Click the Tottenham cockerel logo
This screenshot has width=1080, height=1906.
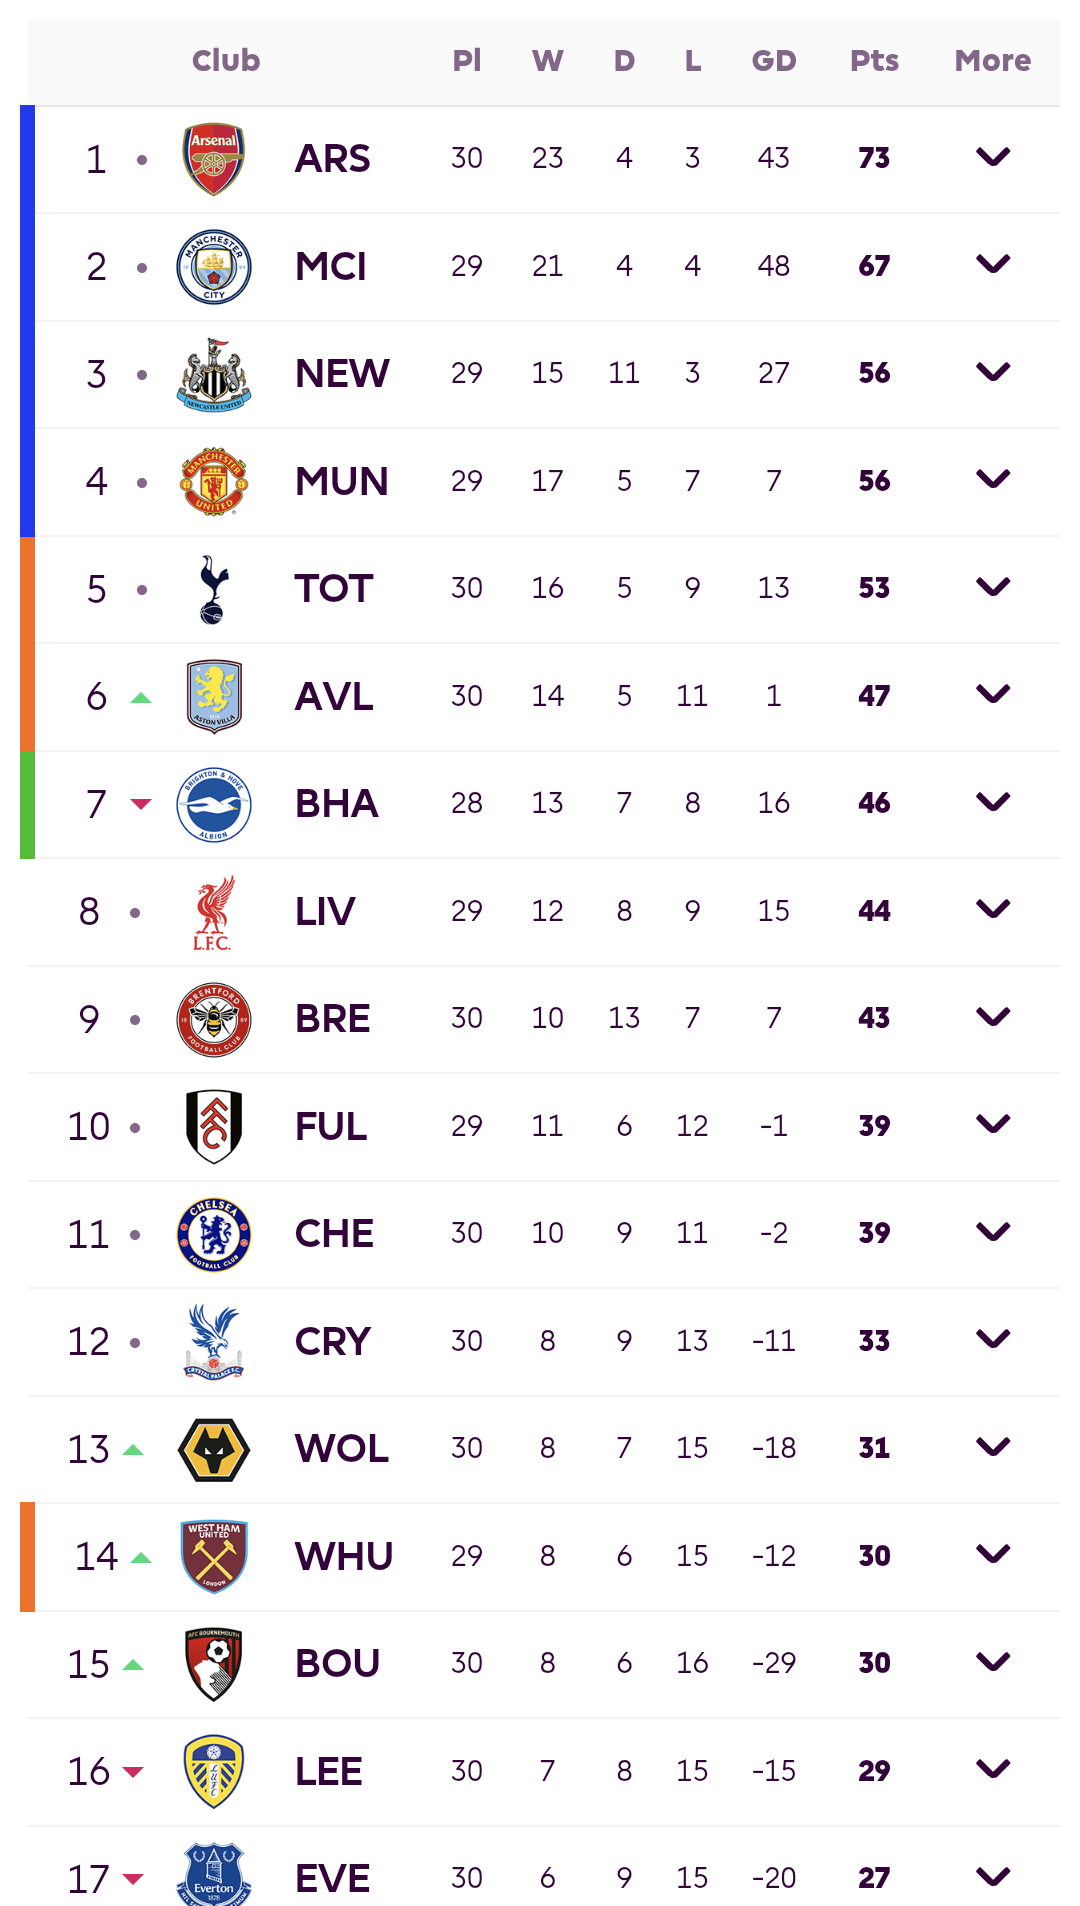213,590
